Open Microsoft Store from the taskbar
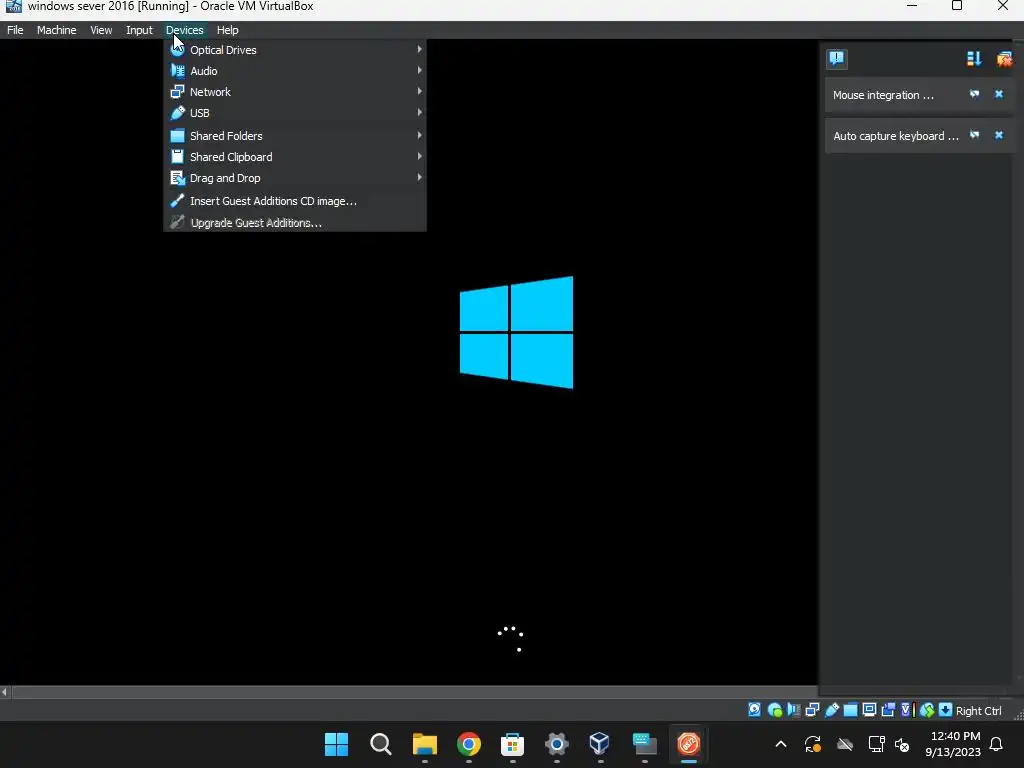This screenshot has height=768, width=1024. [x=513, y=744]
